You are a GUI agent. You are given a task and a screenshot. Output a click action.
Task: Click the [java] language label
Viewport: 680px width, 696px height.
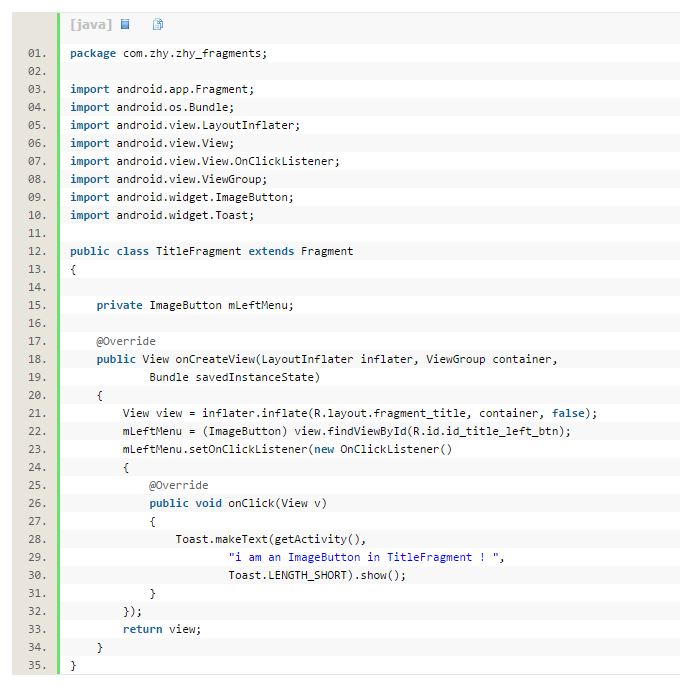[x=91, y=24]
